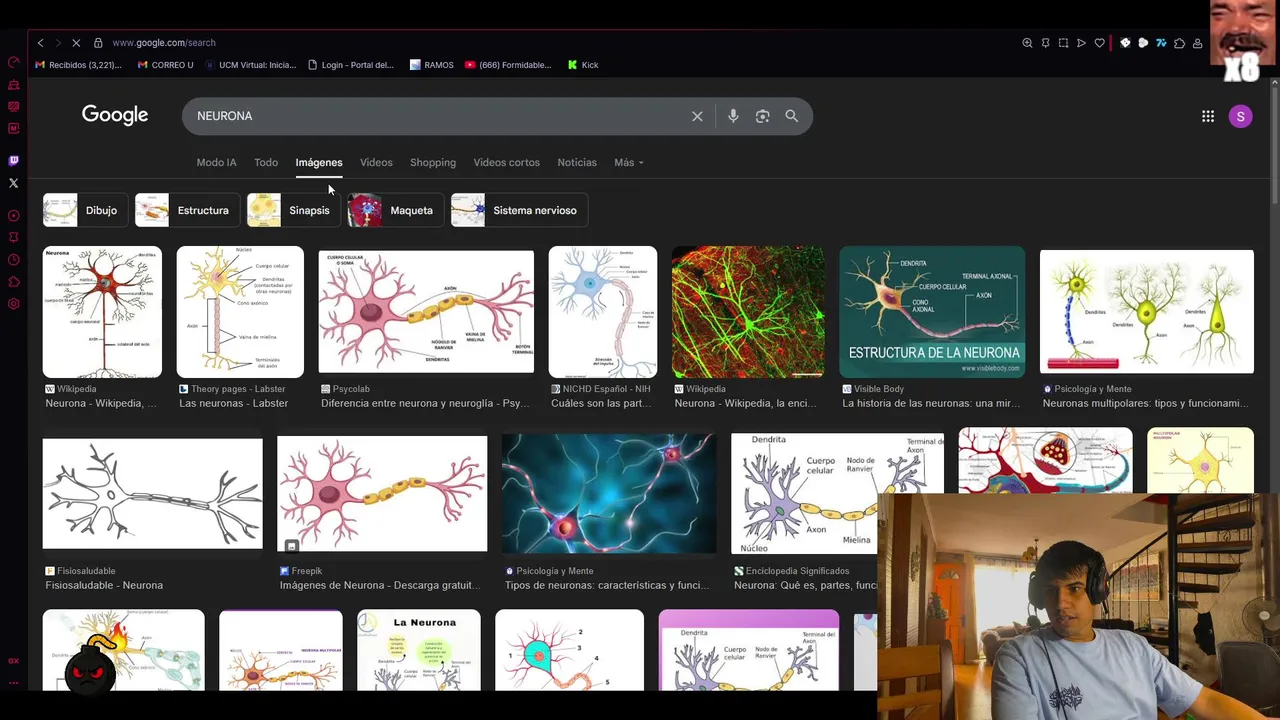Switch to the Modo IA tab
This screenshot has height=720, width=1280.
(x=216, y=162)
